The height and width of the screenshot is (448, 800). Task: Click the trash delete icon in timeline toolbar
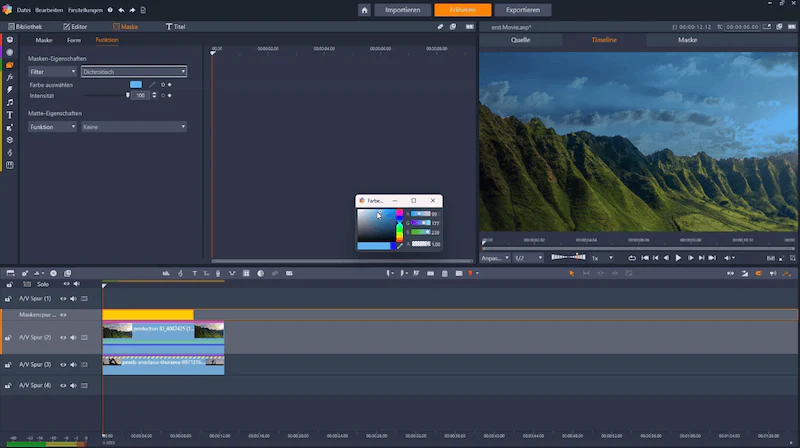[x=445, y=273]
